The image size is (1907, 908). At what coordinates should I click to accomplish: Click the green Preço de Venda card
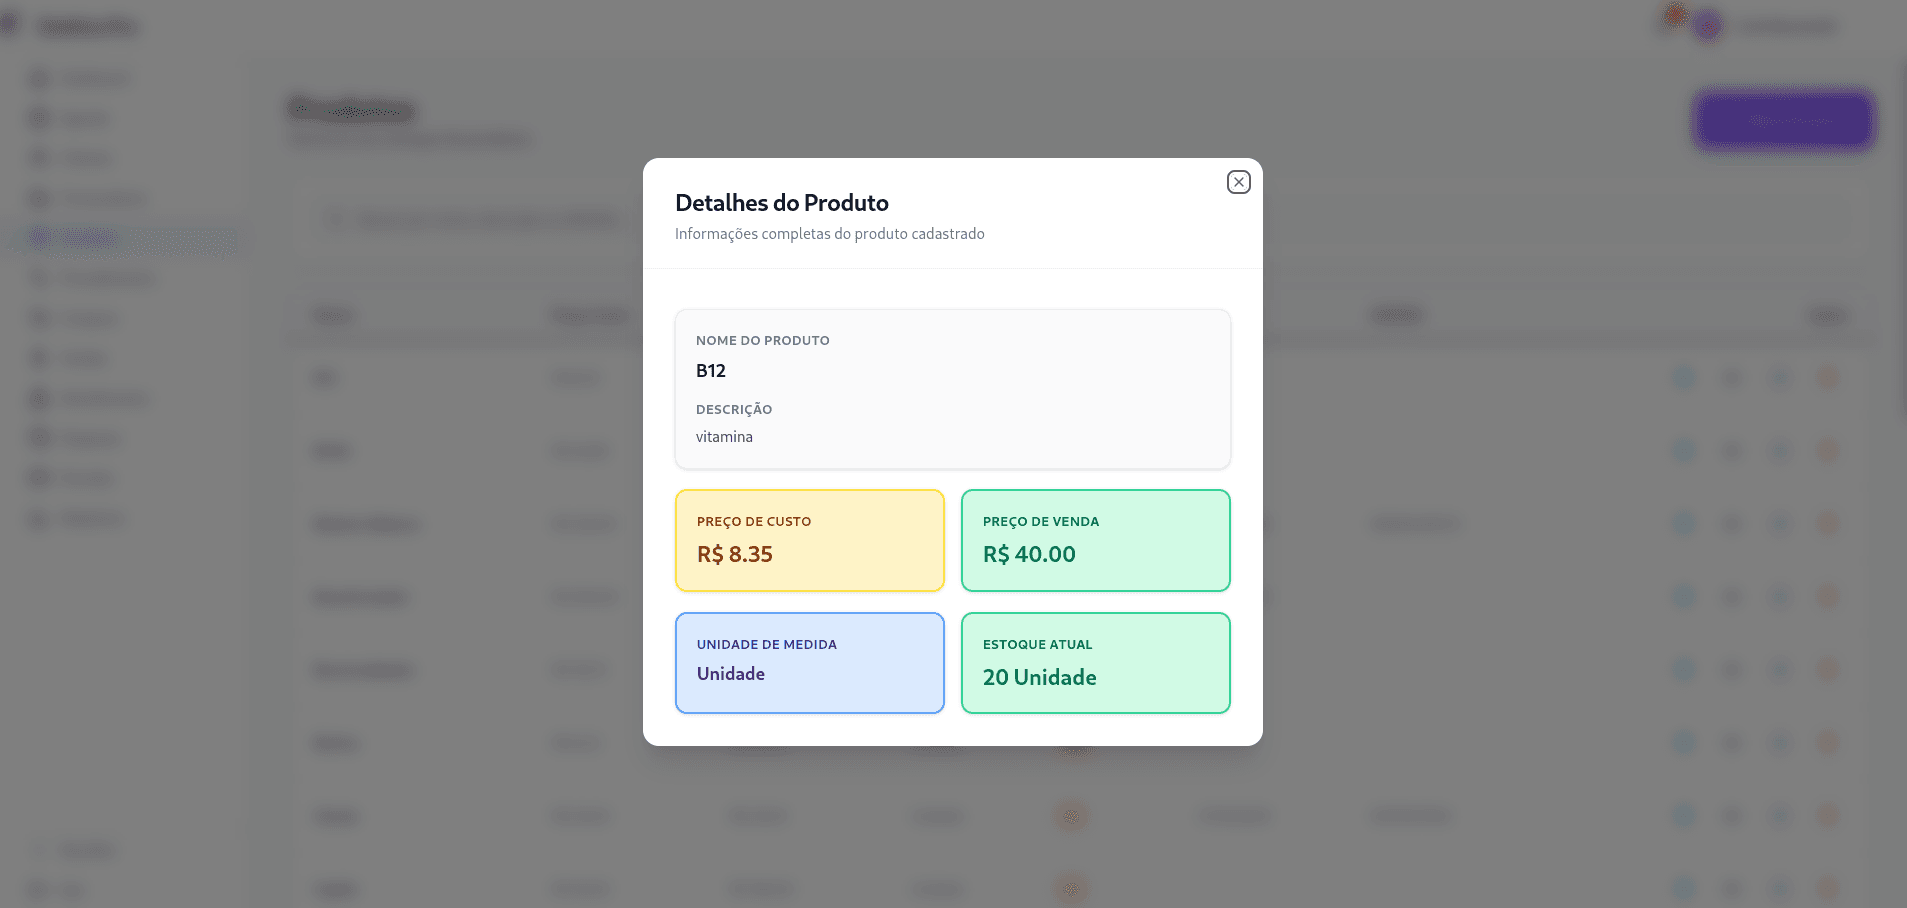tap(1096, 540)
